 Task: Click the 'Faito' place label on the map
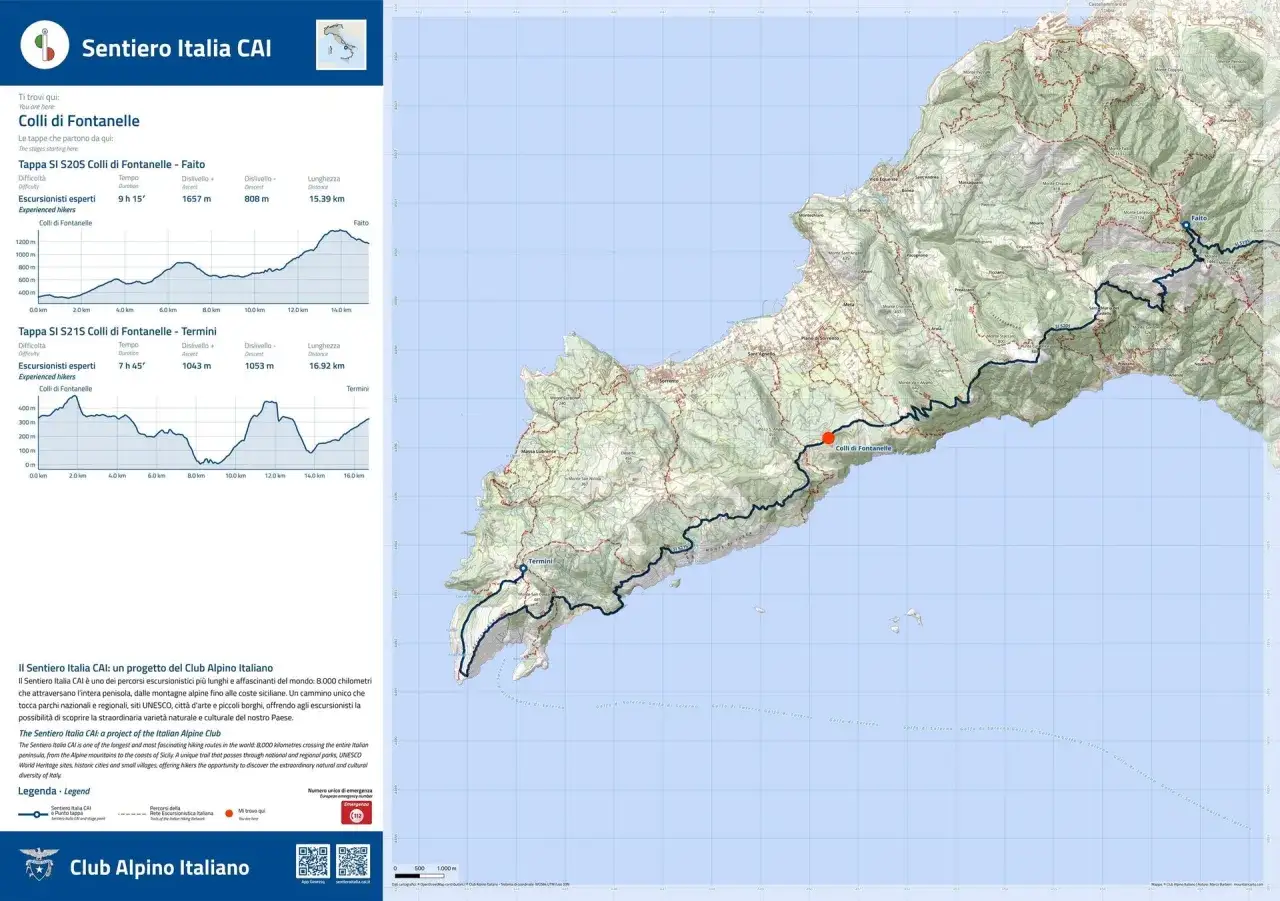(1200, 218)
